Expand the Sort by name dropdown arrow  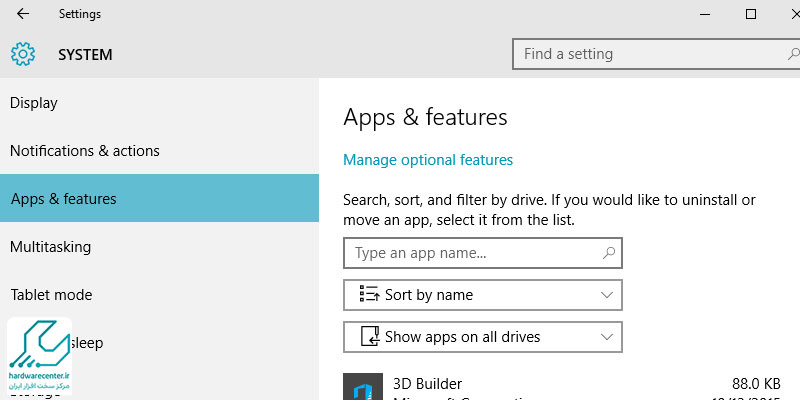(x=607, y=295)
